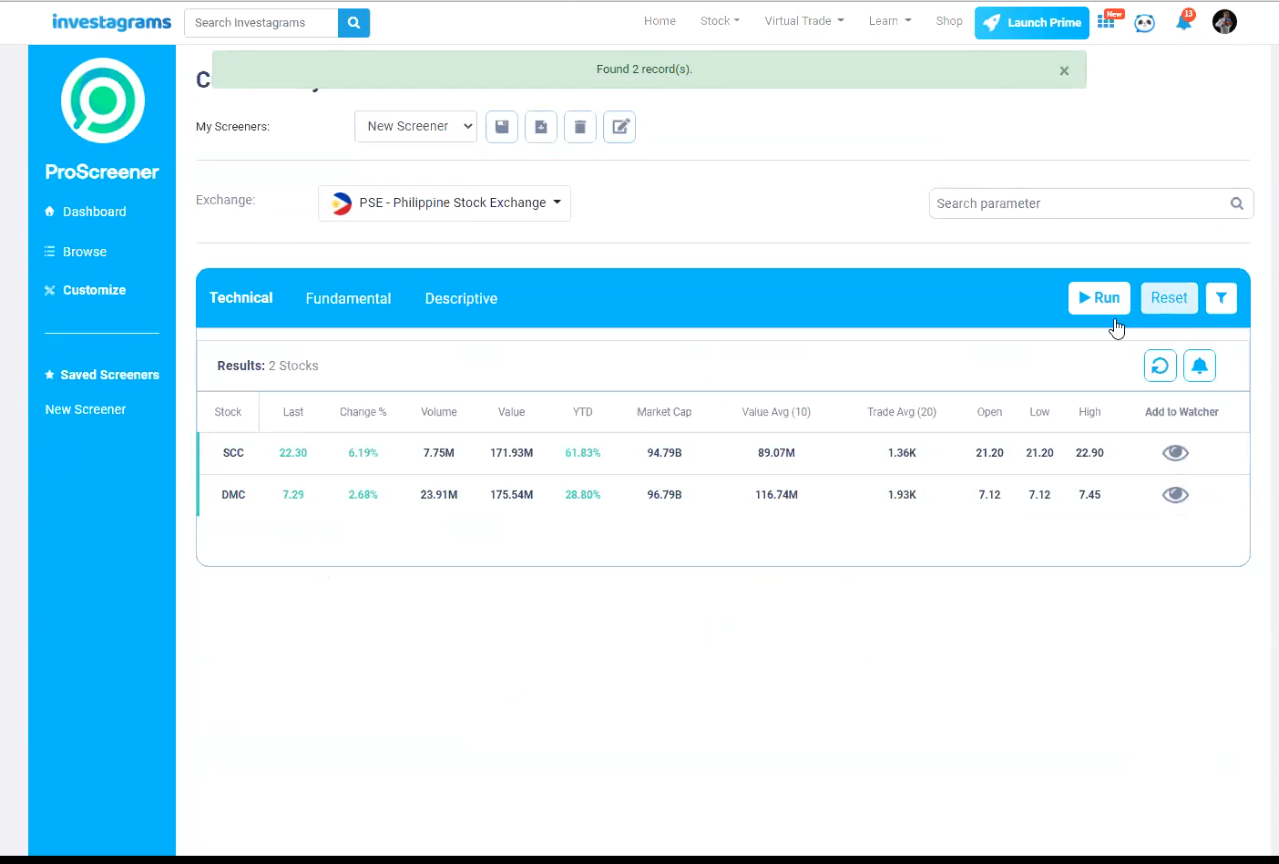Screen dimensions: 1279x864
Task: Click SCC YTD value 61.83%
Action: click(x=583, y=453)
